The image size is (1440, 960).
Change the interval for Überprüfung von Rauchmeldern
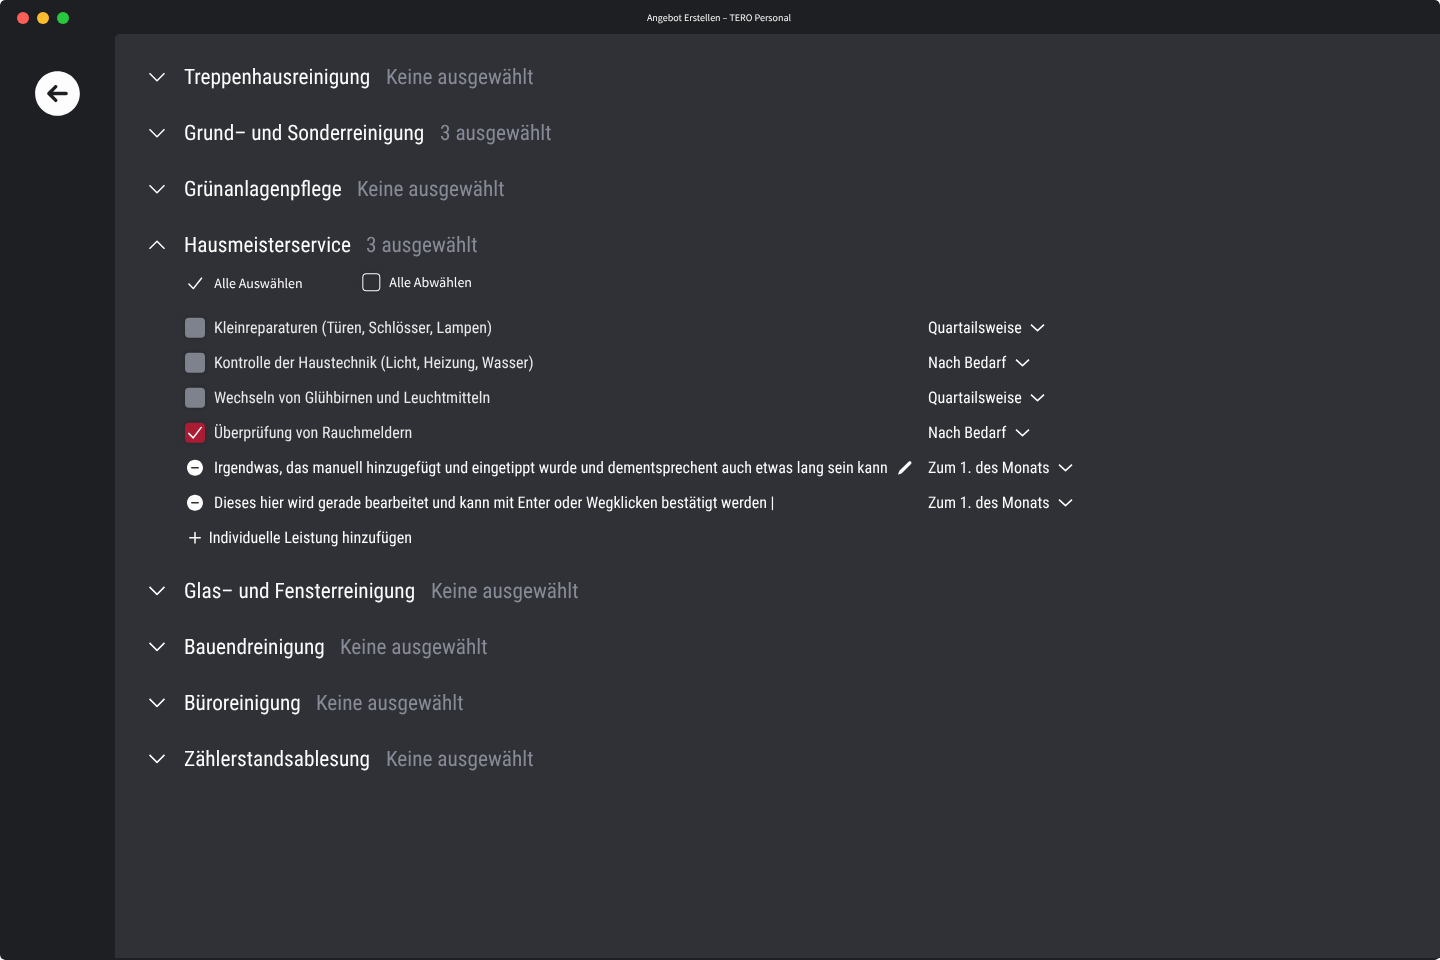coord(978,433)
